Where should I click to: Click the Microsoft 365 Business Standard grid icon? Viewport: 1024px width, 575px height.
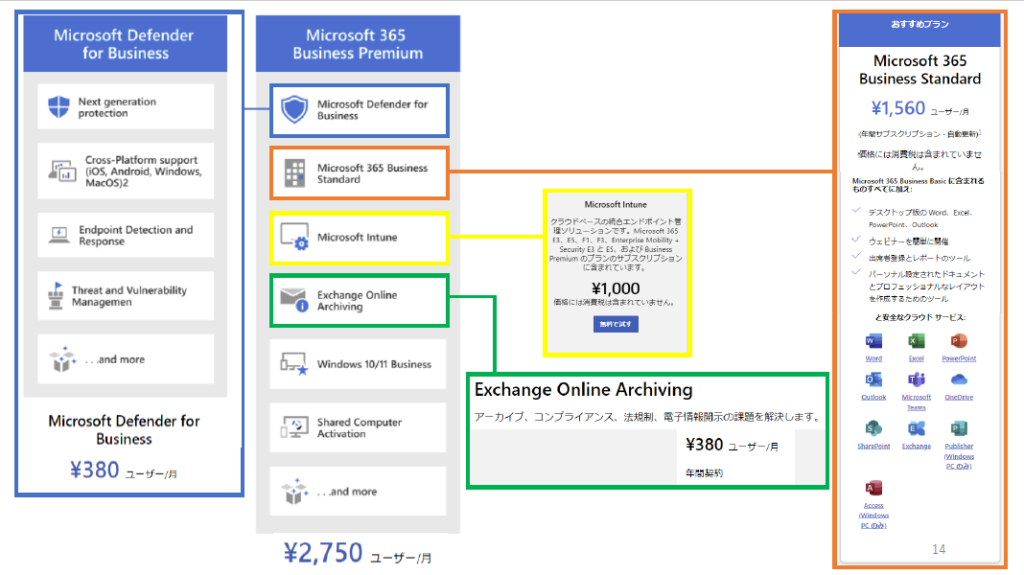click(295, 173)
